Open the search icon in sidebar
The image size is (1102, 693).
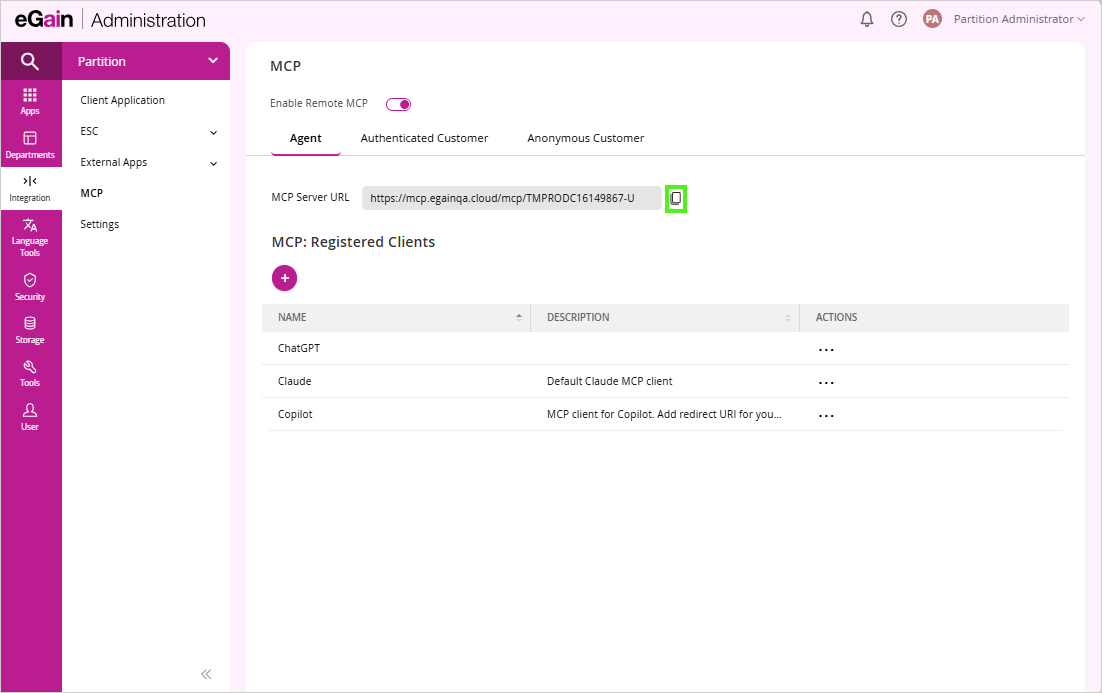click(30, 61)
